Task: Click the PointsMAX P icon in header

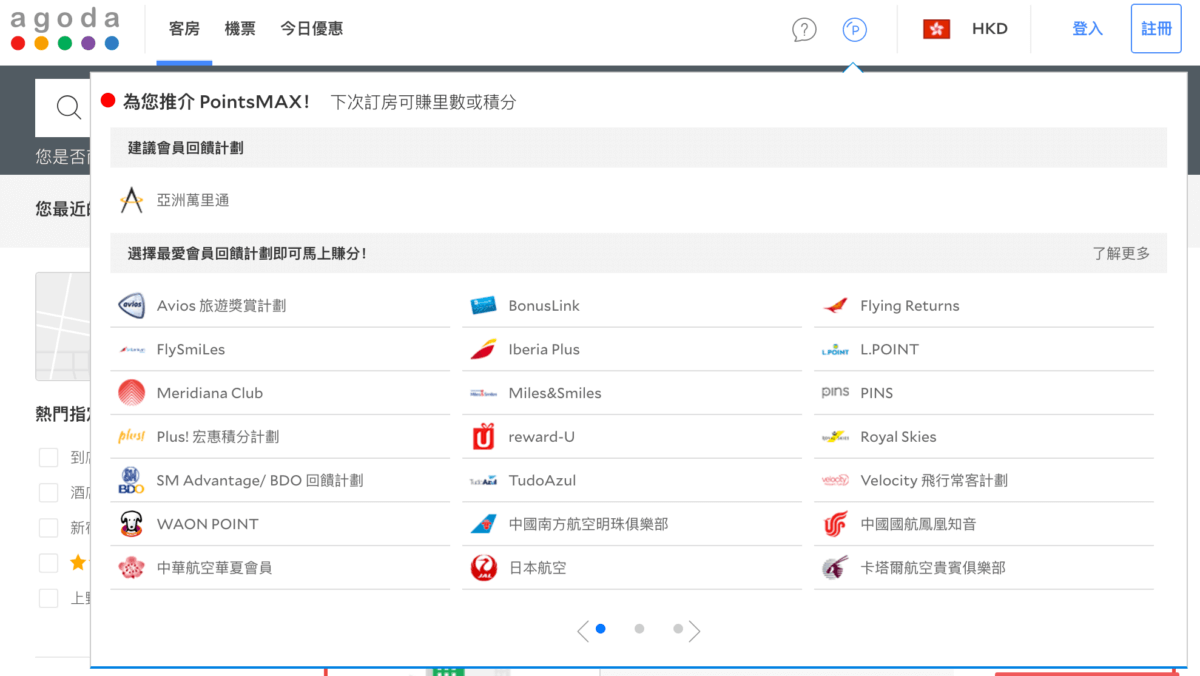Action: (854, 29)
